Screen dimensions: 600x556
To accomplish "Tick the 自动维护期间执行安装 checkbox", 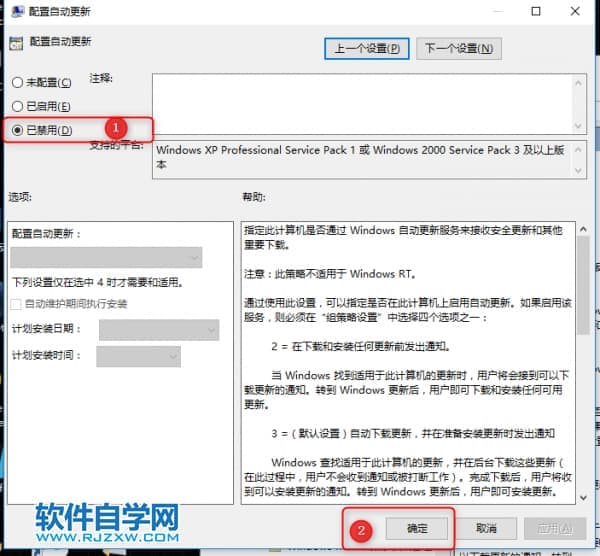I will (x=17, y=304).
